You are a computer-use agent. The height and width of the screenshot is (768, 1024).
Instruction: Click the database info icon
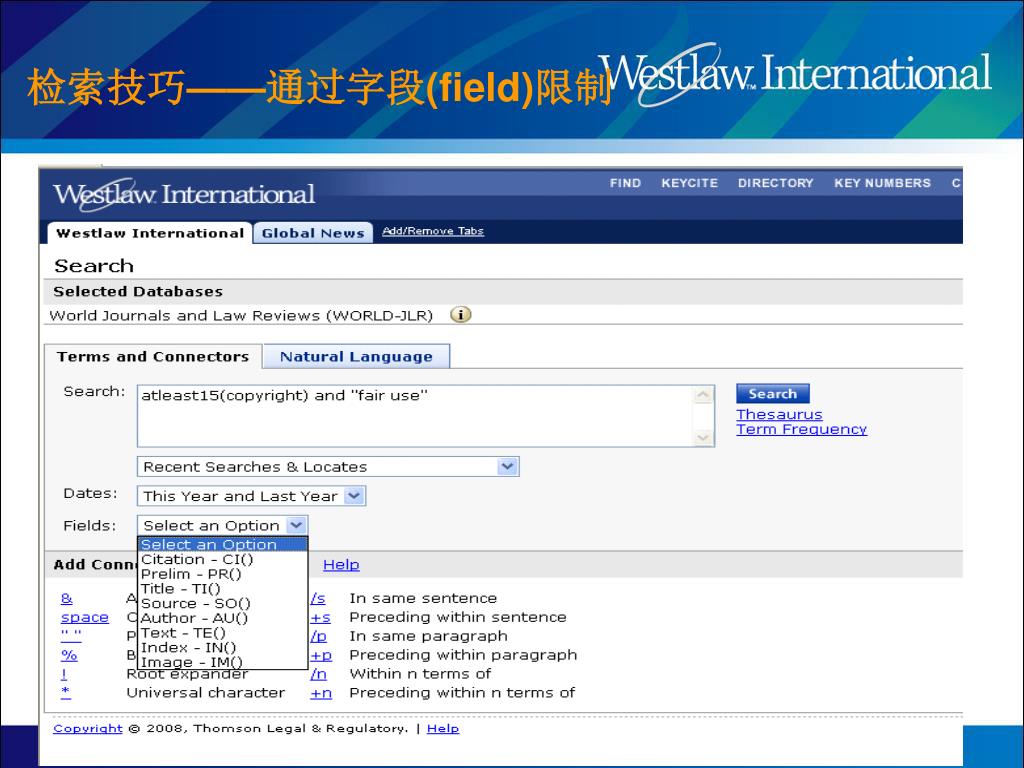pos(461,315)
